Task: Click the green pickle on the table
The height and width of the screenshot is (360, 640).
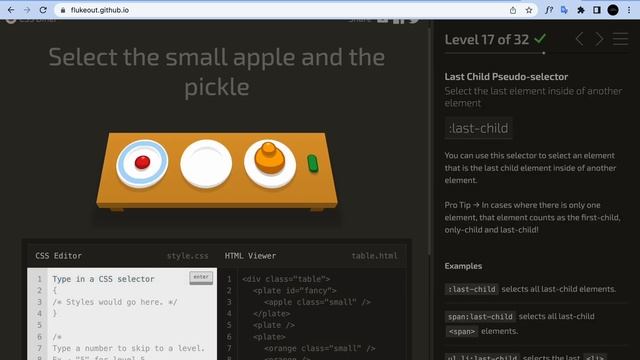Action: pos(313,163)
